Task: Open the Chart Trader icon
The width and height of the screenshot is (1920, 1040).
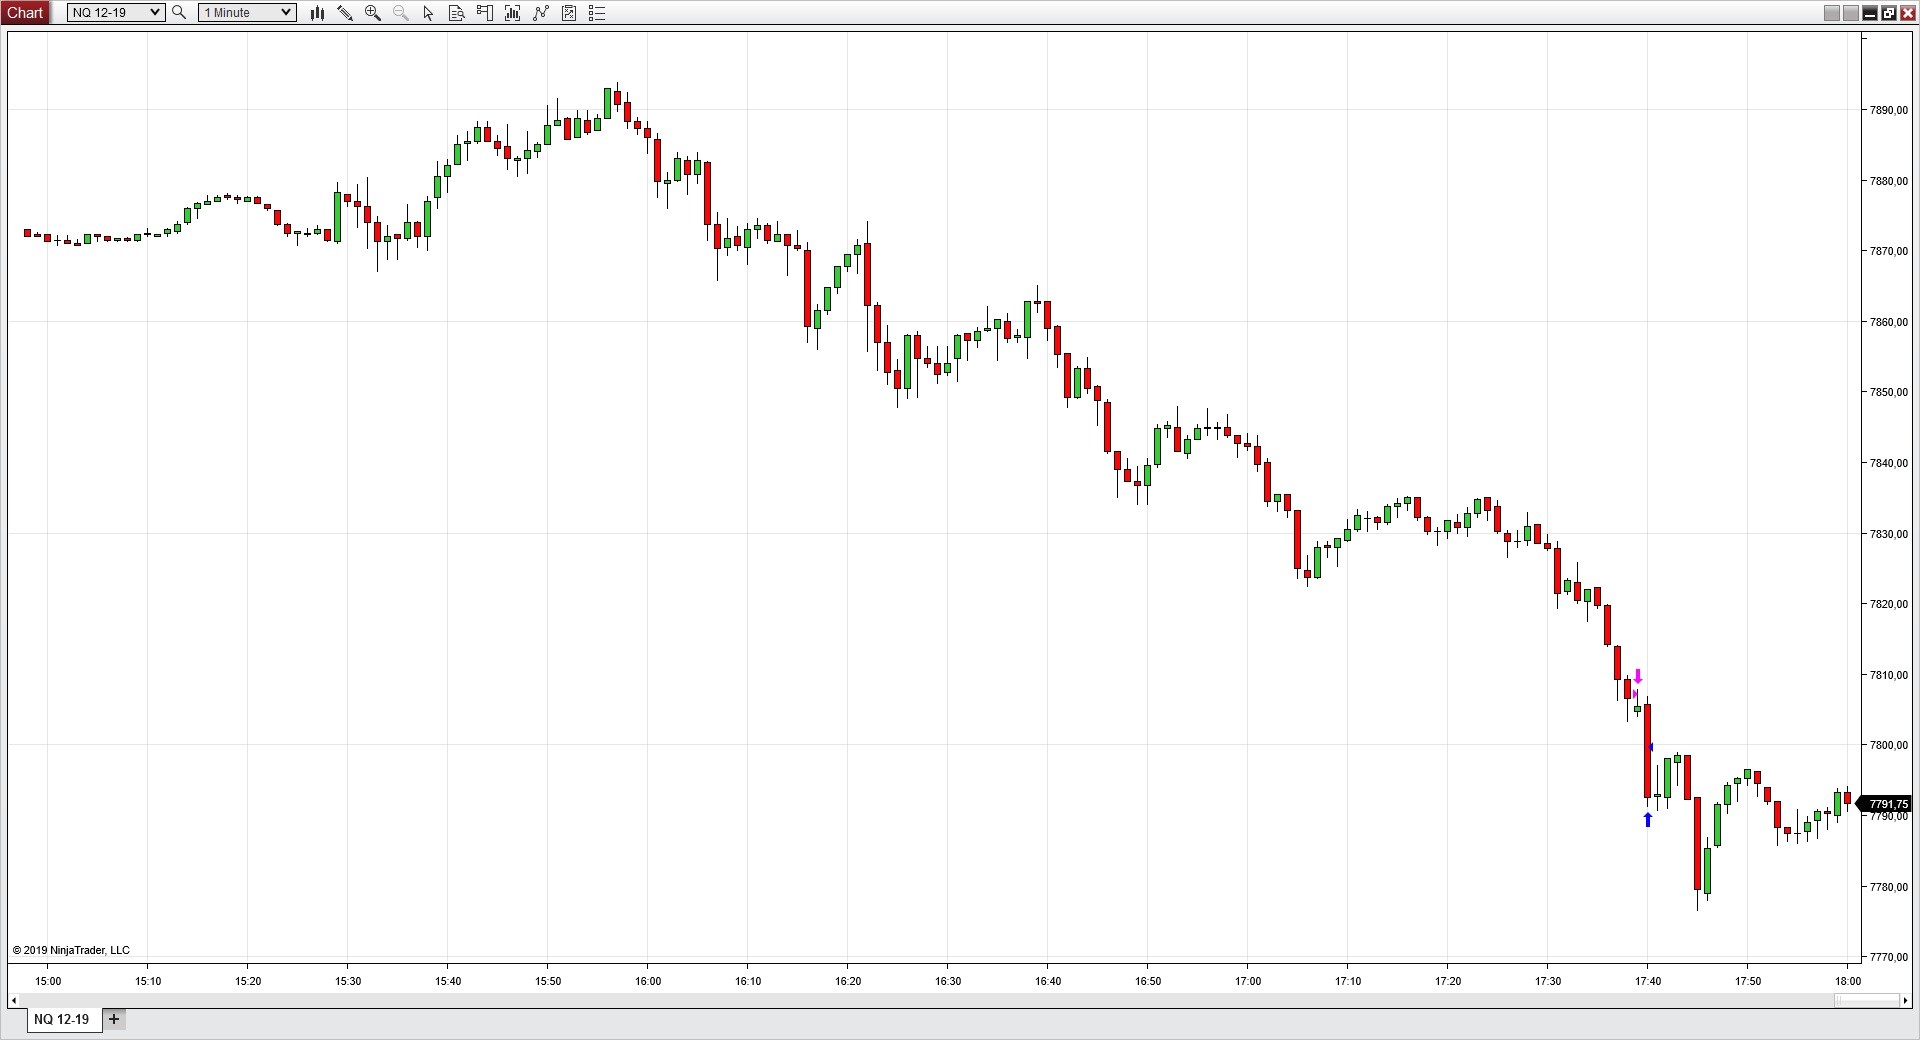Action: [485, 13]
